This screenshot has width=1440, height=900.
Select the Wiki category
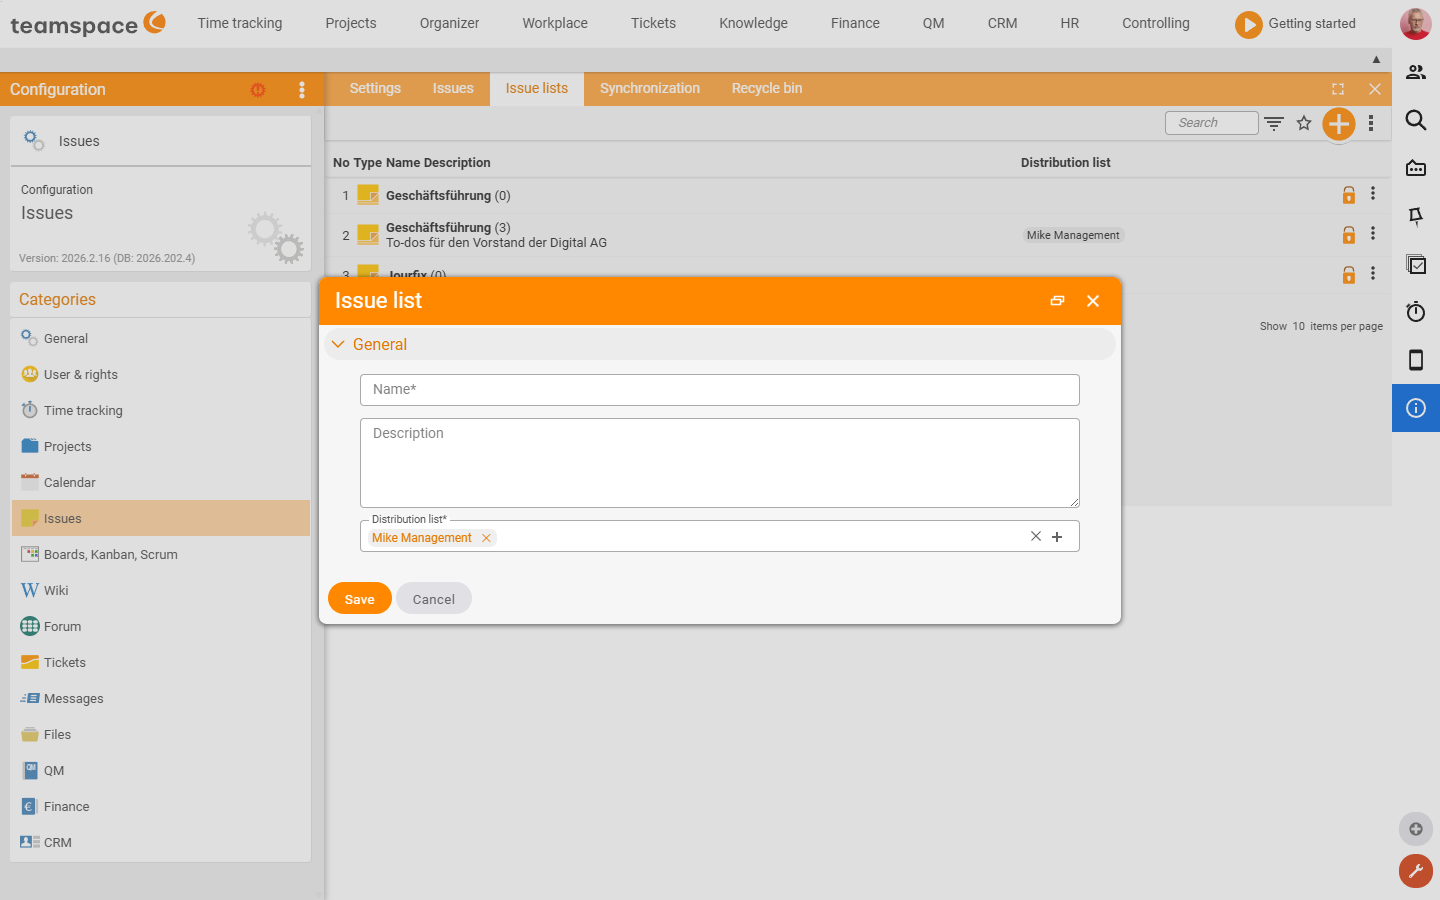tap(161, 590)
